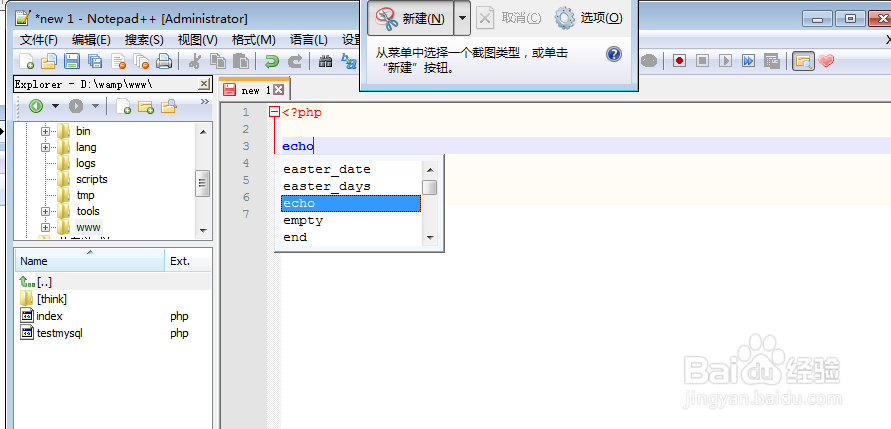Select the logs folder
The height and width of the screenshot is (429, 891).
pyautogui.click(x=85, y=163)
